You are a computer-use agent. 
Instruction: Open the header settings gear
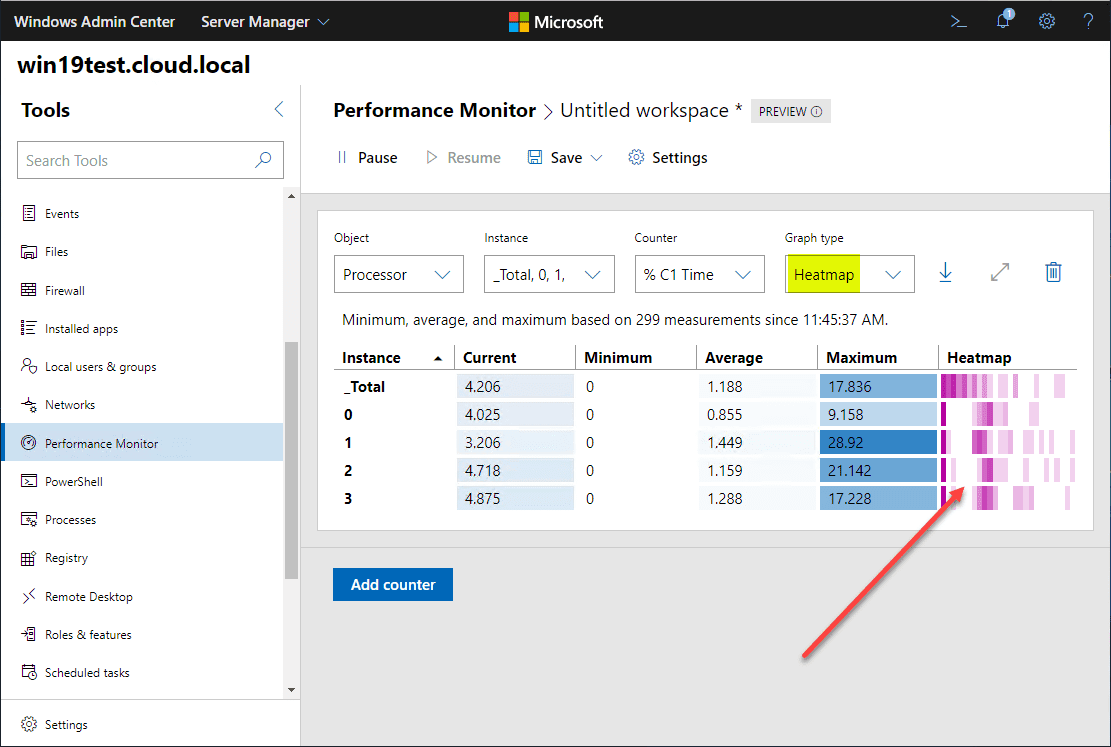pyautogui.click(x=1046, y=21)
